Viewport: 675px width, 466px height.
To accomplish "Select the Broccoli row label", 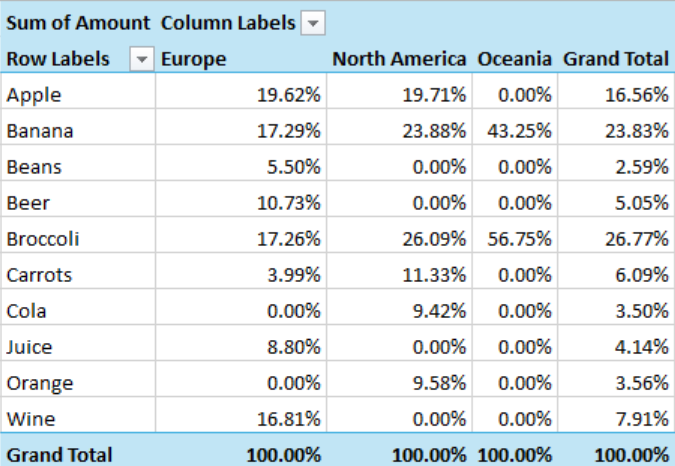I will click(42, 240).
